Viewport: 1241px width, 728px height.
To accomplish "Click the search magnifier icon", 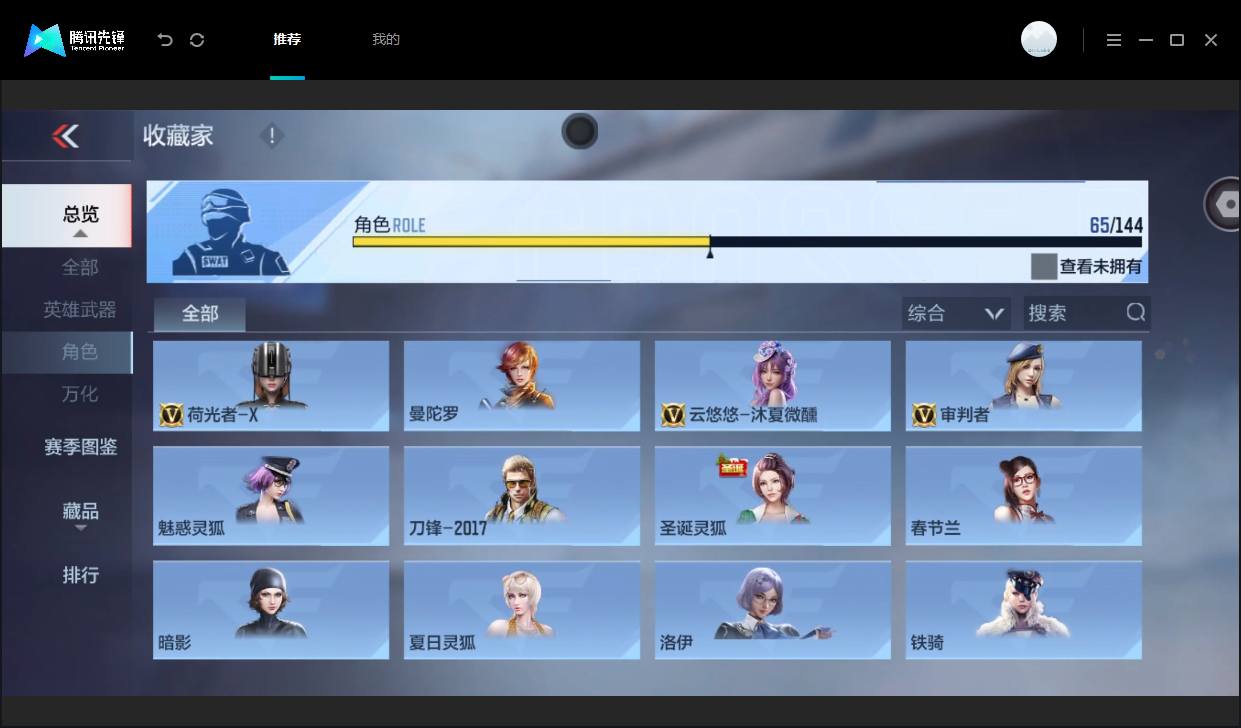I will tap(1135, 312).
